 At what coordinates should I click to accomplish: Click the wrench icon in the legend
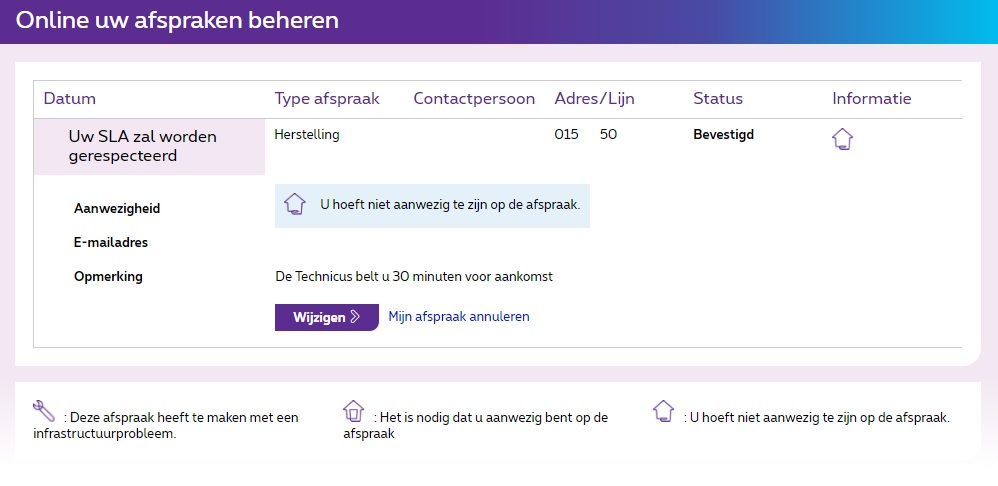point(44,411)
